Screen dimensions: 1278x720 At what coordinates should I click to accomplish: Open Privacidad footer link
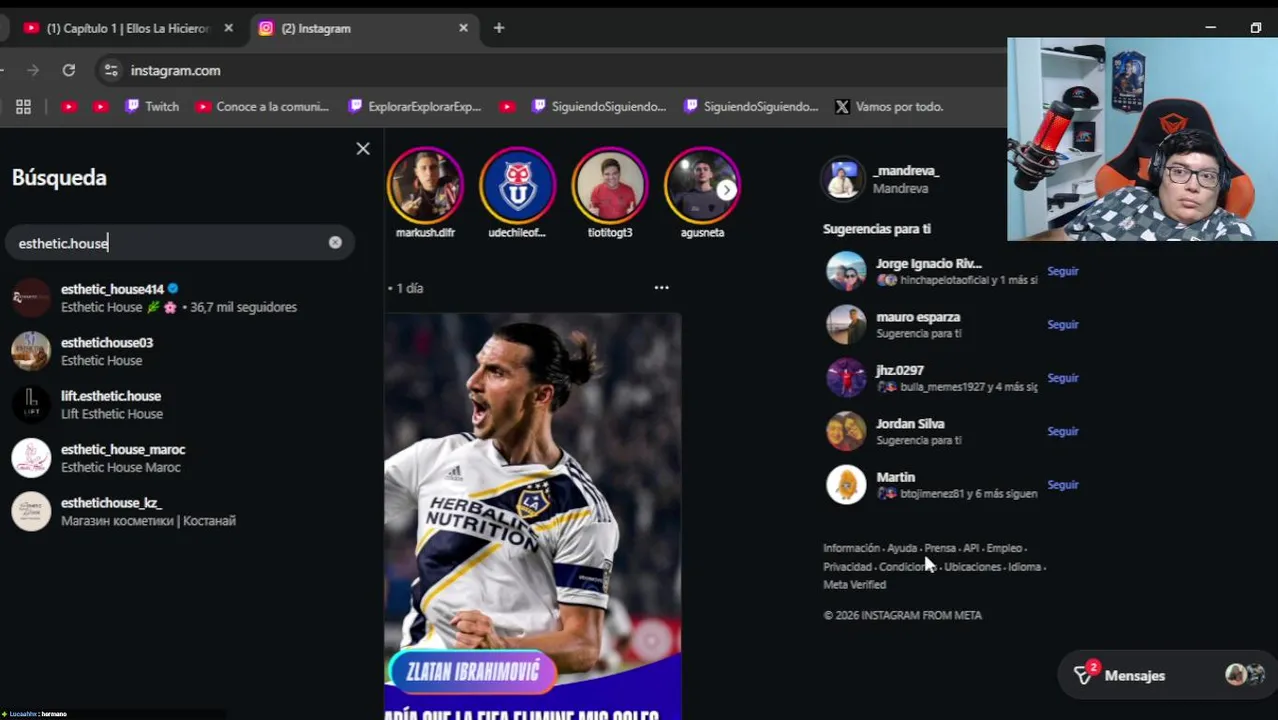point(847,567)
